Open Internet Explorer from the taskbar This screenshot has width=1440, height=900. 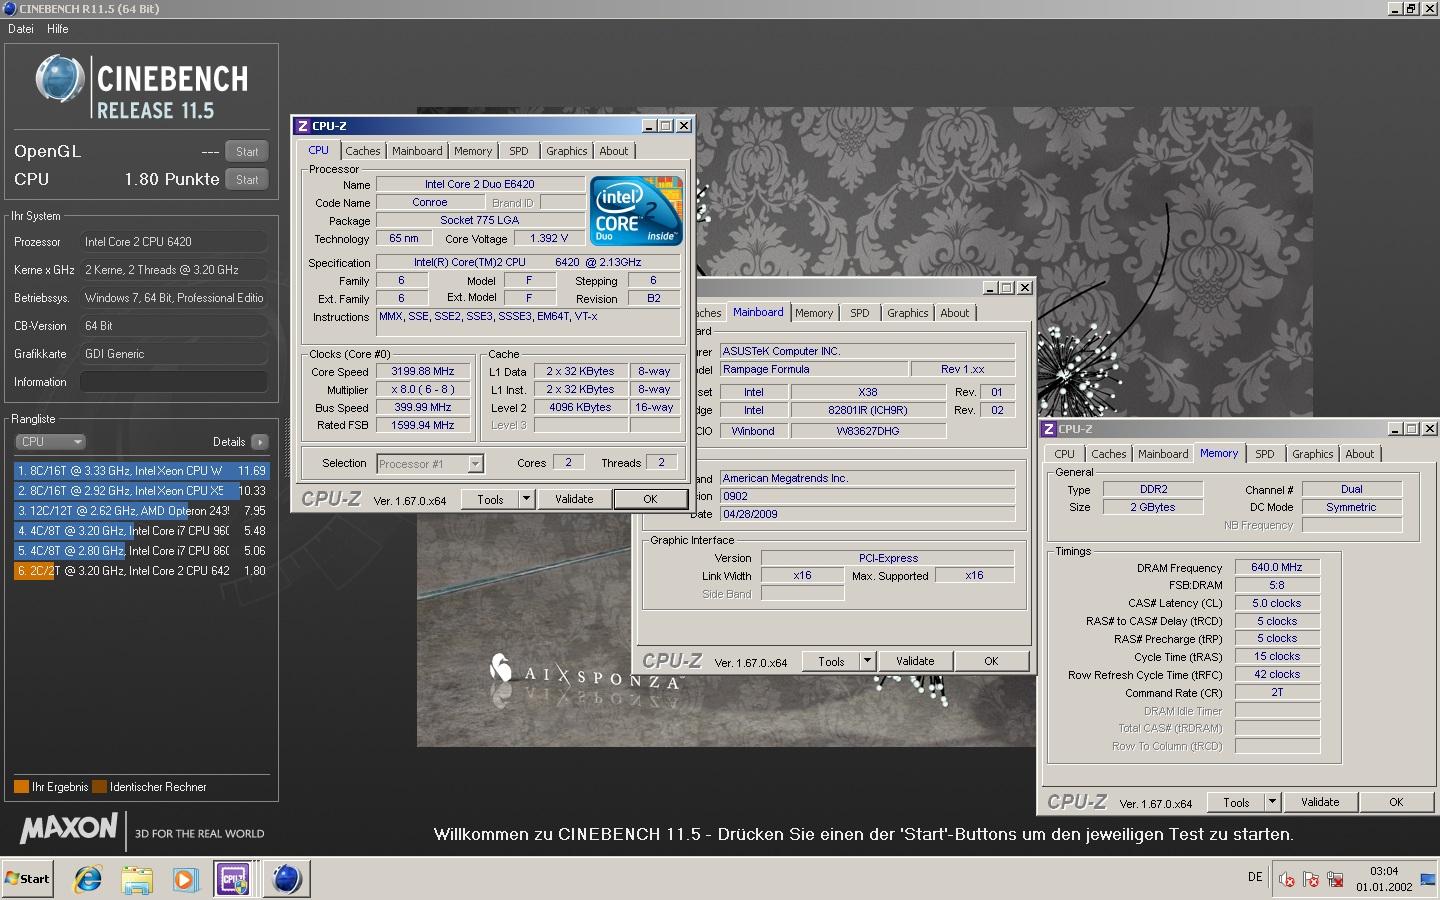[88, 879]
